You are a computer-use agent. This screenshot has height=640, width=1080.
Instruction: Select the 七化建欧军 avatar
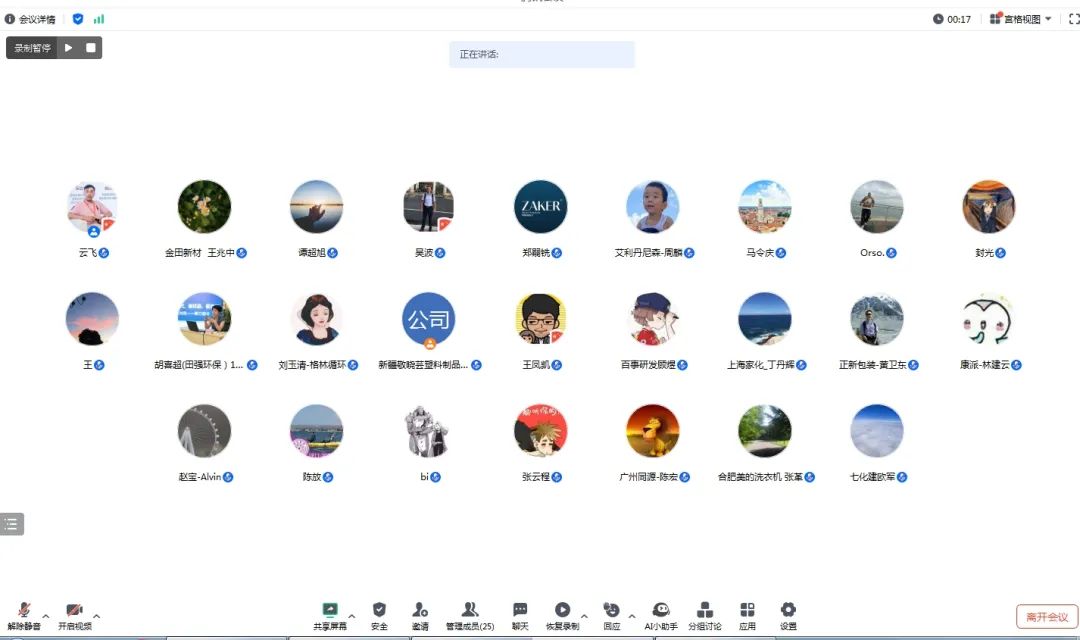tap(877, 431)
